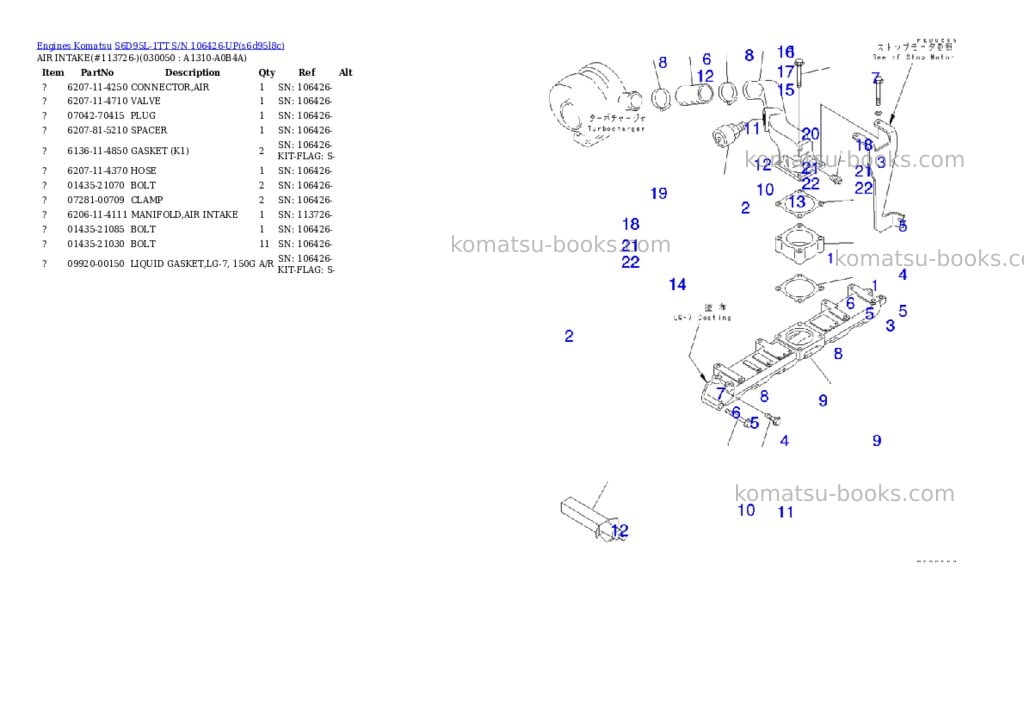Click callout number 17 in diagram
The width and height of the screenshot is (1024, 725).
pyautogui.click(x=786, y=71)
